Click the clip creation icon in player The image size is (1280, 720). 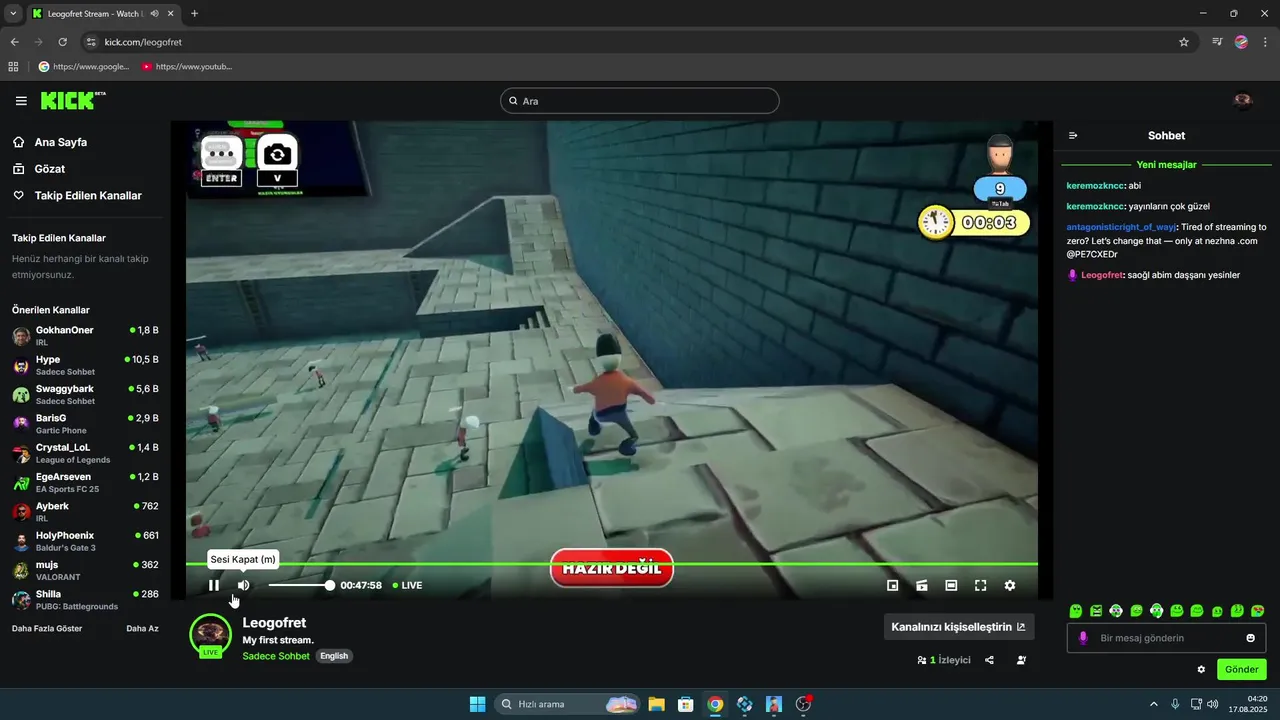[x=922, y=585]
